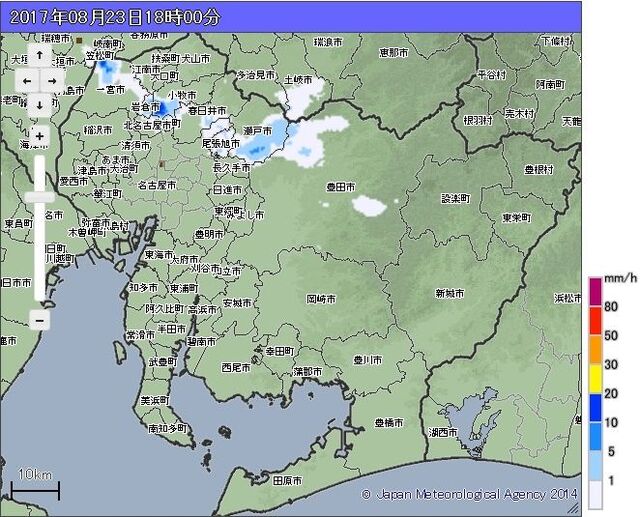Image resolution: width=640 pixels, height=517 pixels.
Task: Click the 尾張旭市 label on the map
Action: pos(221,144)
